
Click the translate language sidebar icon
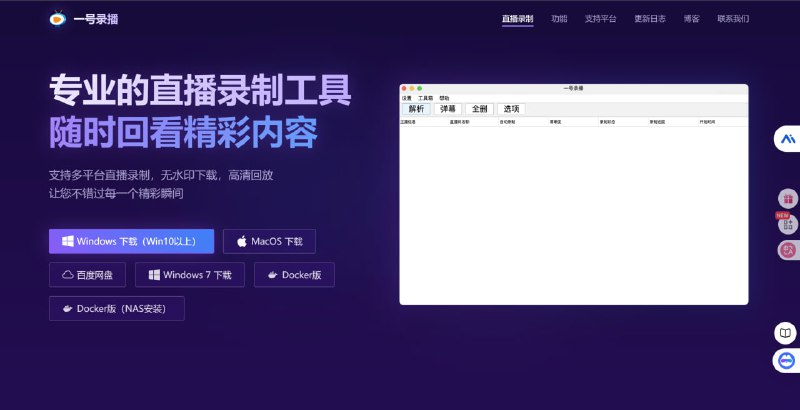tap(788, 250)
